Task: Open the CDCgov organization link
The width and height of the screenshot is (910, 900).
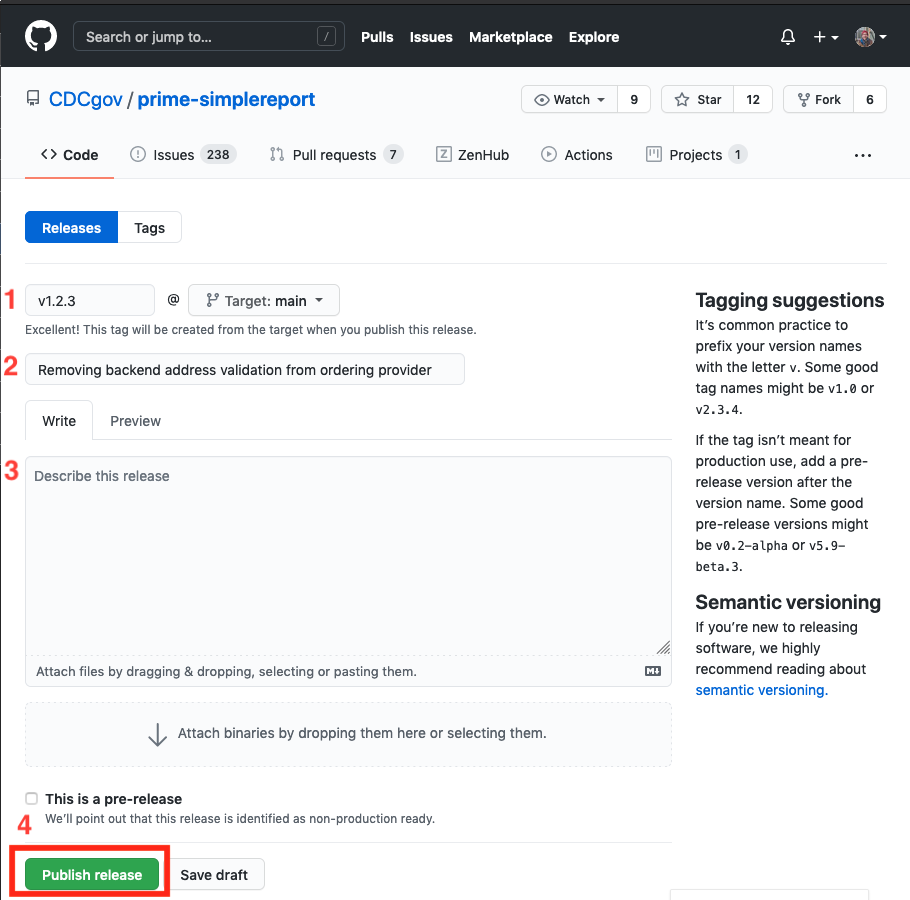Action: (x=85, y=99)
